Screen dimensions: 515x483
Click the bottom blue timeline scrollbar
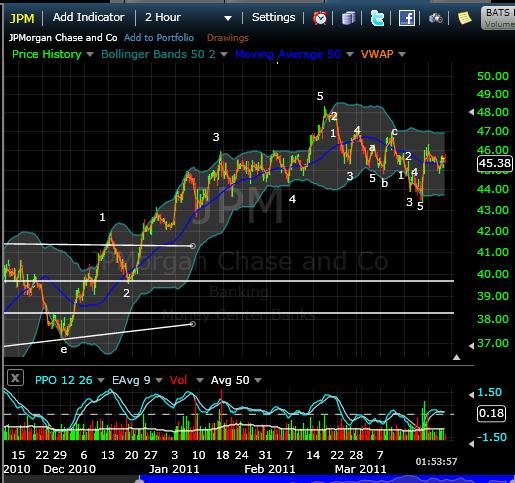(x=327, y=480)
